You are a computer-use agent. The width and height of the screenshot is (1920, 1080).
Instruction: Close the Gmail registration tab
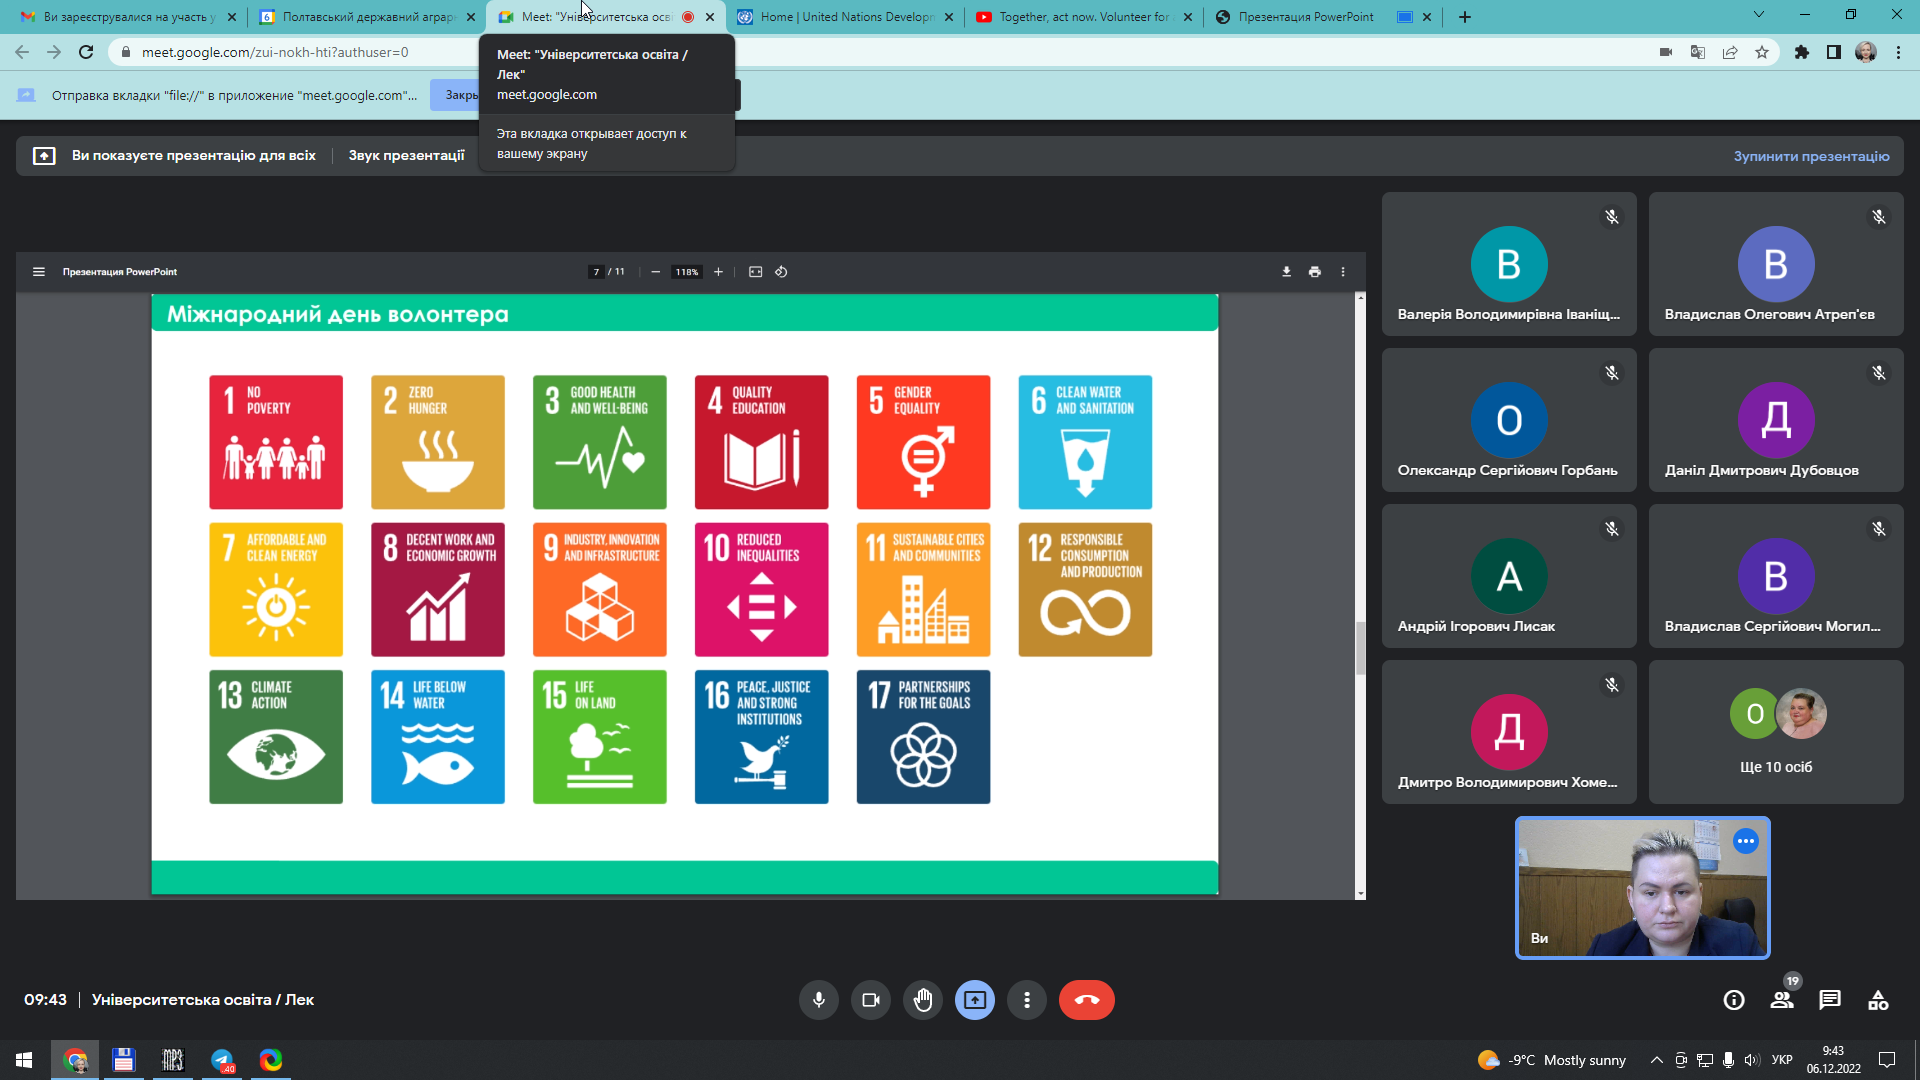coord(232,17)
